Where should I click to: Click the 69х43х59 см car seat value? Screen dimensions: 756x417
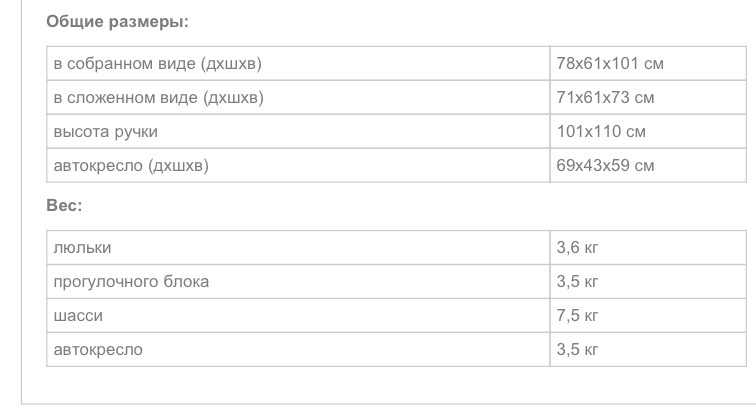[x=605, y=166]
